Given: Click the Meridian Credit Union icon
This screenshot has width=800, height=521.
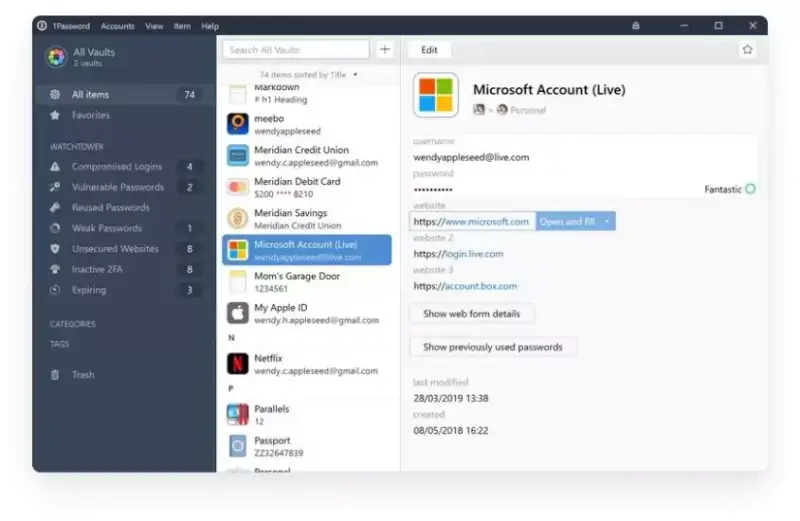Looking at the screenshot, I should coord(237,156).
